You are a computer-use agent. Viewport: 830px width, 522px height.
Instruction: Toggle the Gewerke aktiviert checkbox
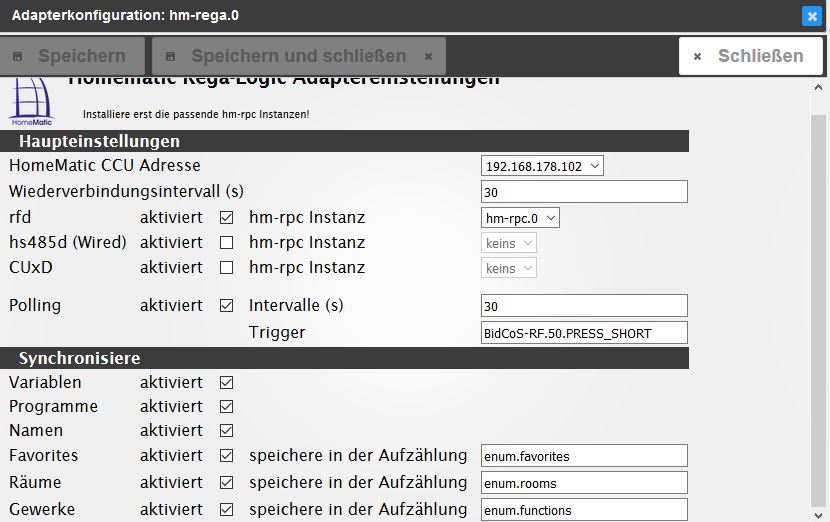(x=227, y=509)
